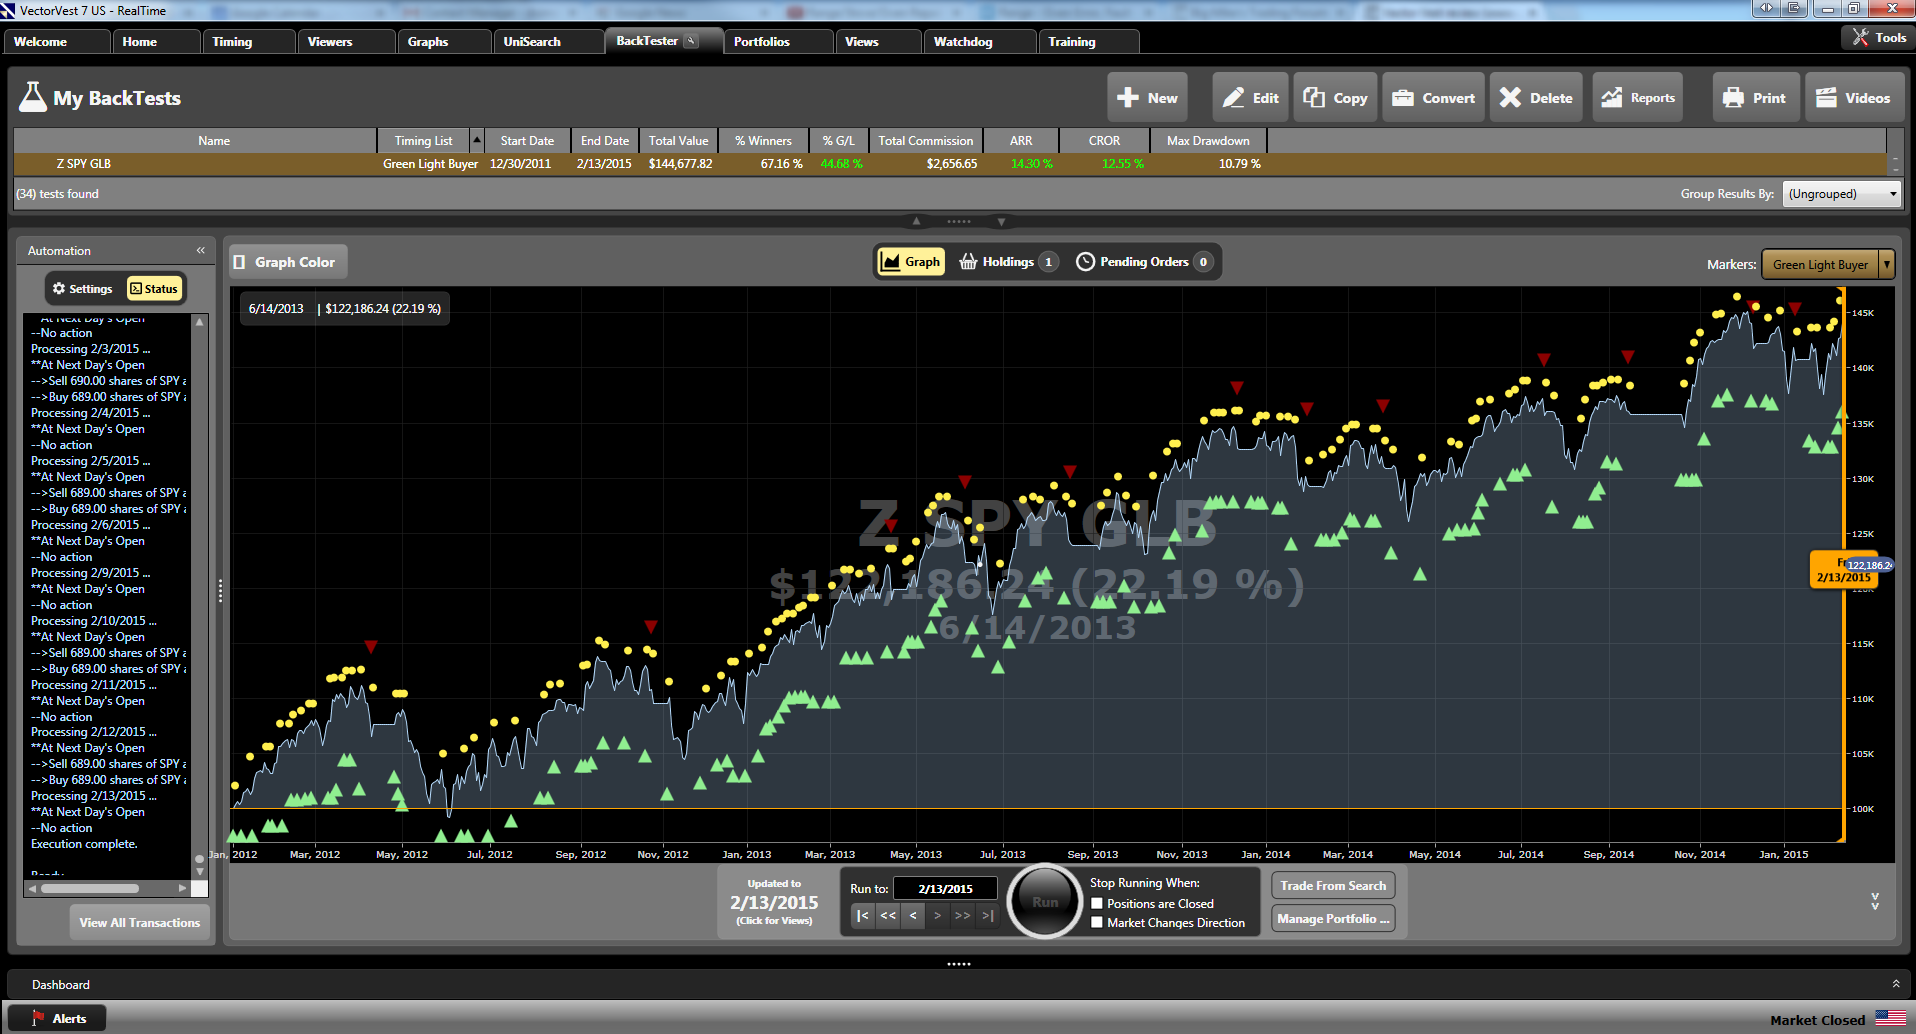The width and height of the screenshot is (1916, 1034).
Task: Sort by the Total Value column header
Action: click(678, 140)
